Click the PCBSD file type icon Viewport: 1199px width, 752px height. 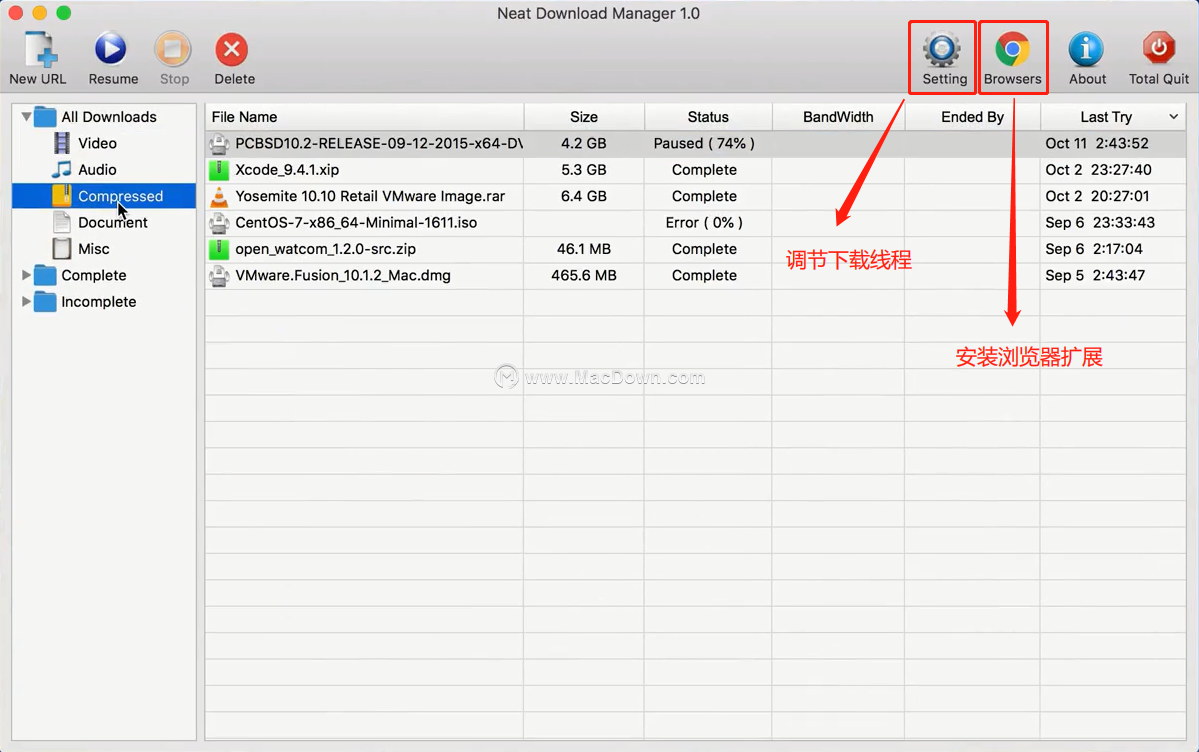click(219, 143)
